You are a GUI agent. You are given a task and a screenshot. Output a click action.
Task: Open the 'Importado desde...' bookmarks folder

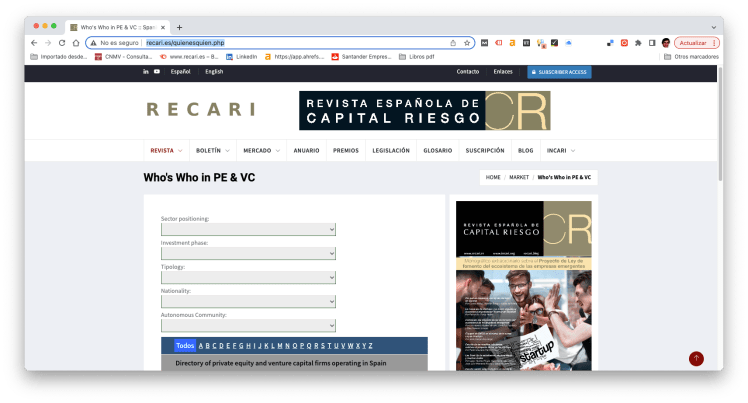(59, 57)
